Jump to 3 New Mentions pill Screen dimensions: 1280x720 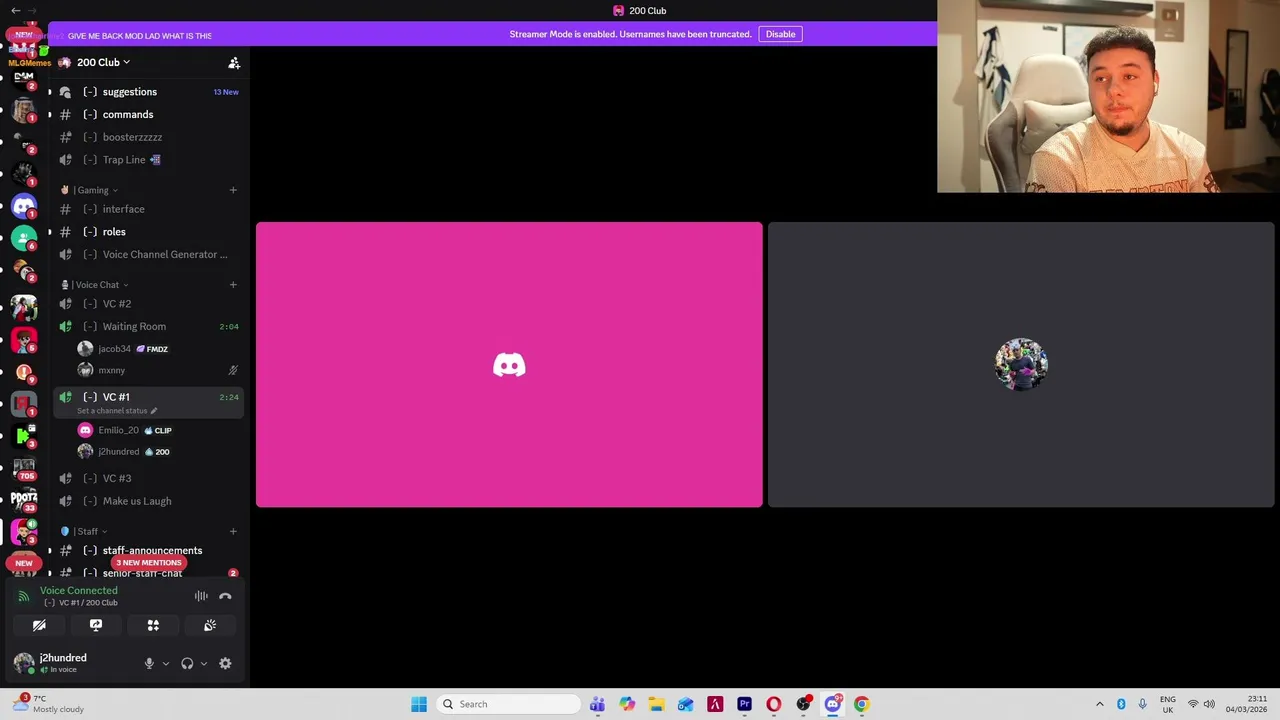pos(148,563)
